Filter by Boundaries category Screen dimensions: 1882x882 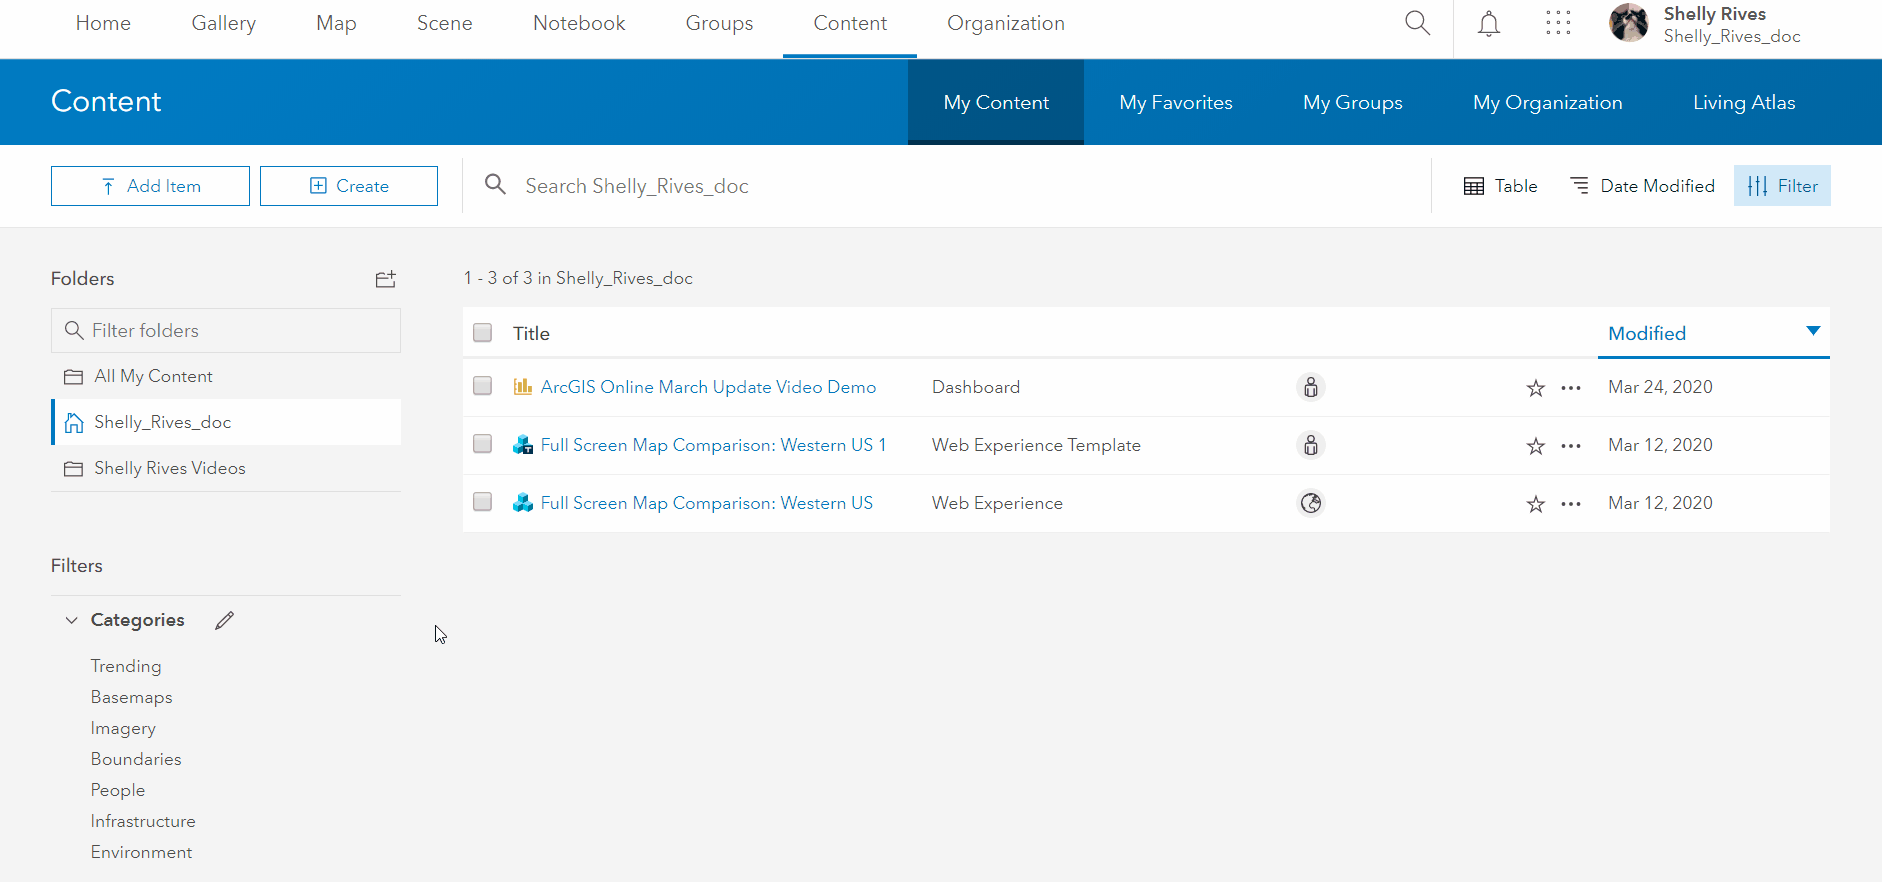(136, 759)
